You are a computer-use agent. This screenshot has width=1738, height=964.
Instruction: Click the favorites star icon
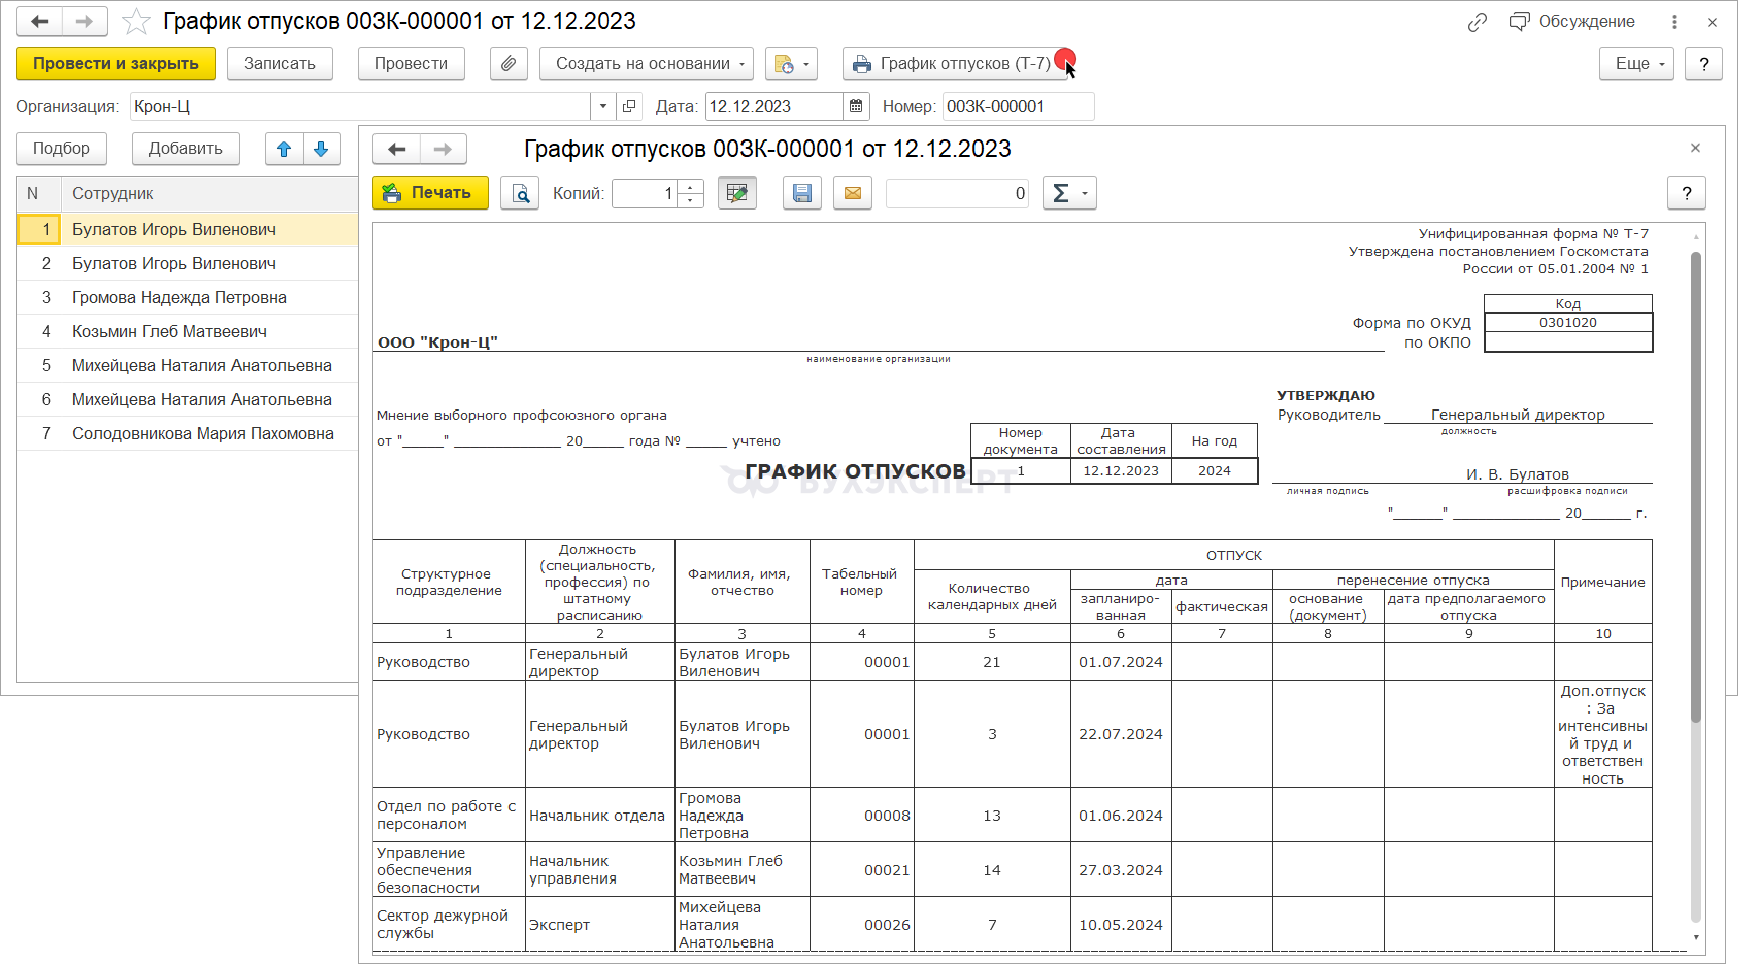[x=136, y=21]
